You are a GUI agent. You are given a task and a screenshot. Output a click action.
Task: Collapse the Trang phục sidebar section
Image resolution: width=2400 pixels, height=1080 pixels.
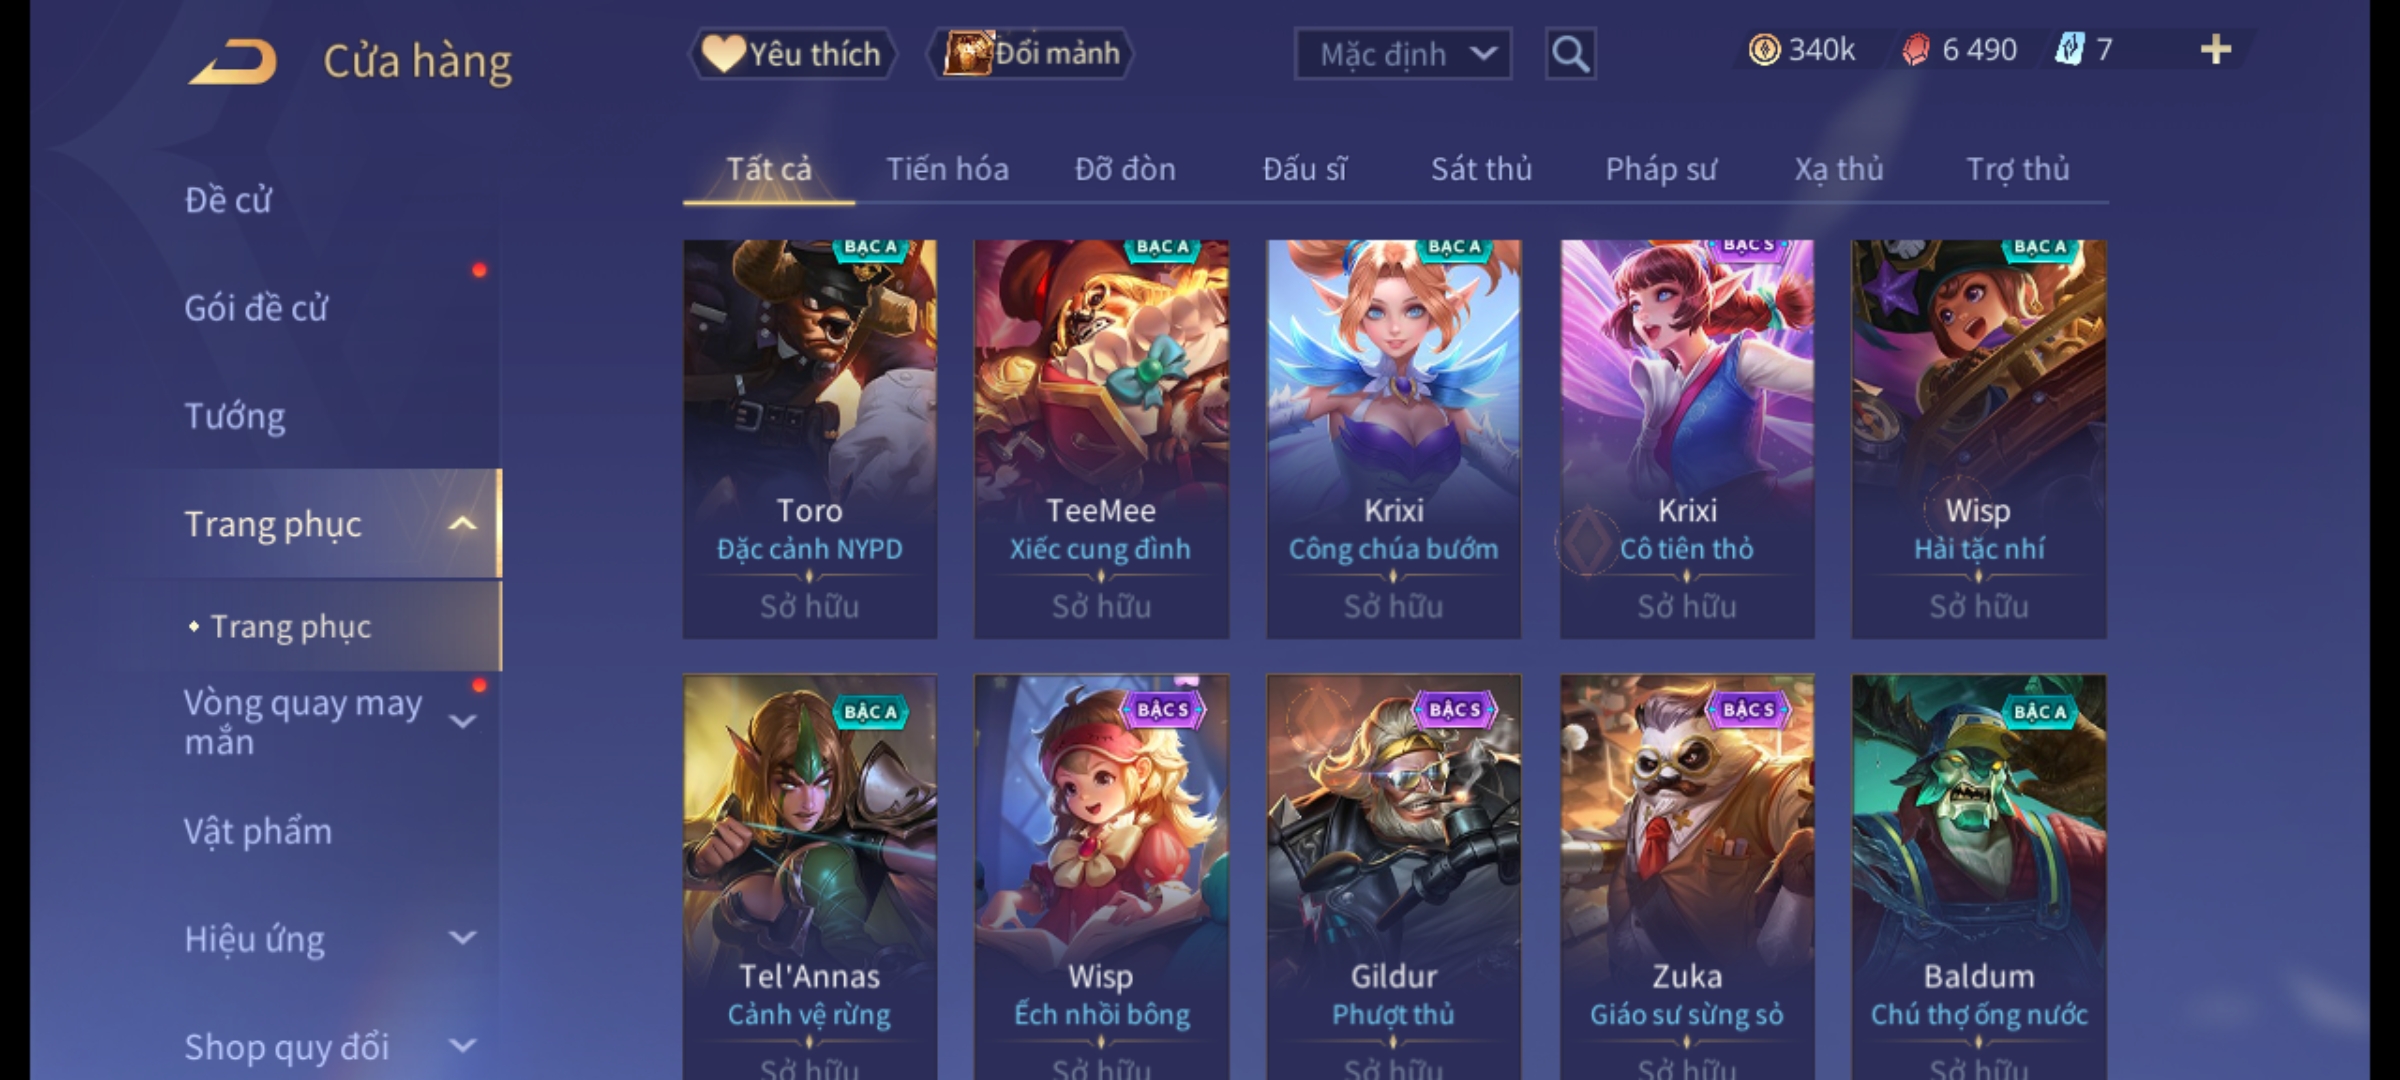coord(463,523)
